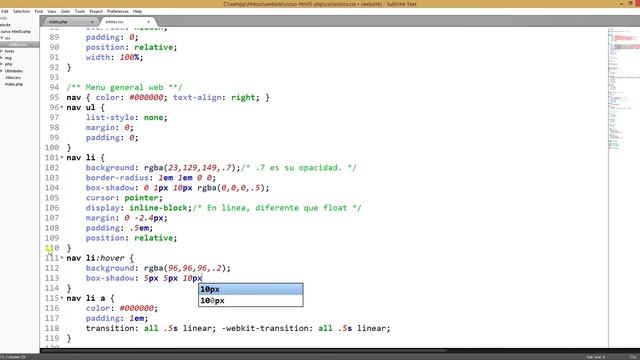Open .htaccess file in sidebar
The width and height of the screenshot is (640, 360).
(x=13, y=78)
